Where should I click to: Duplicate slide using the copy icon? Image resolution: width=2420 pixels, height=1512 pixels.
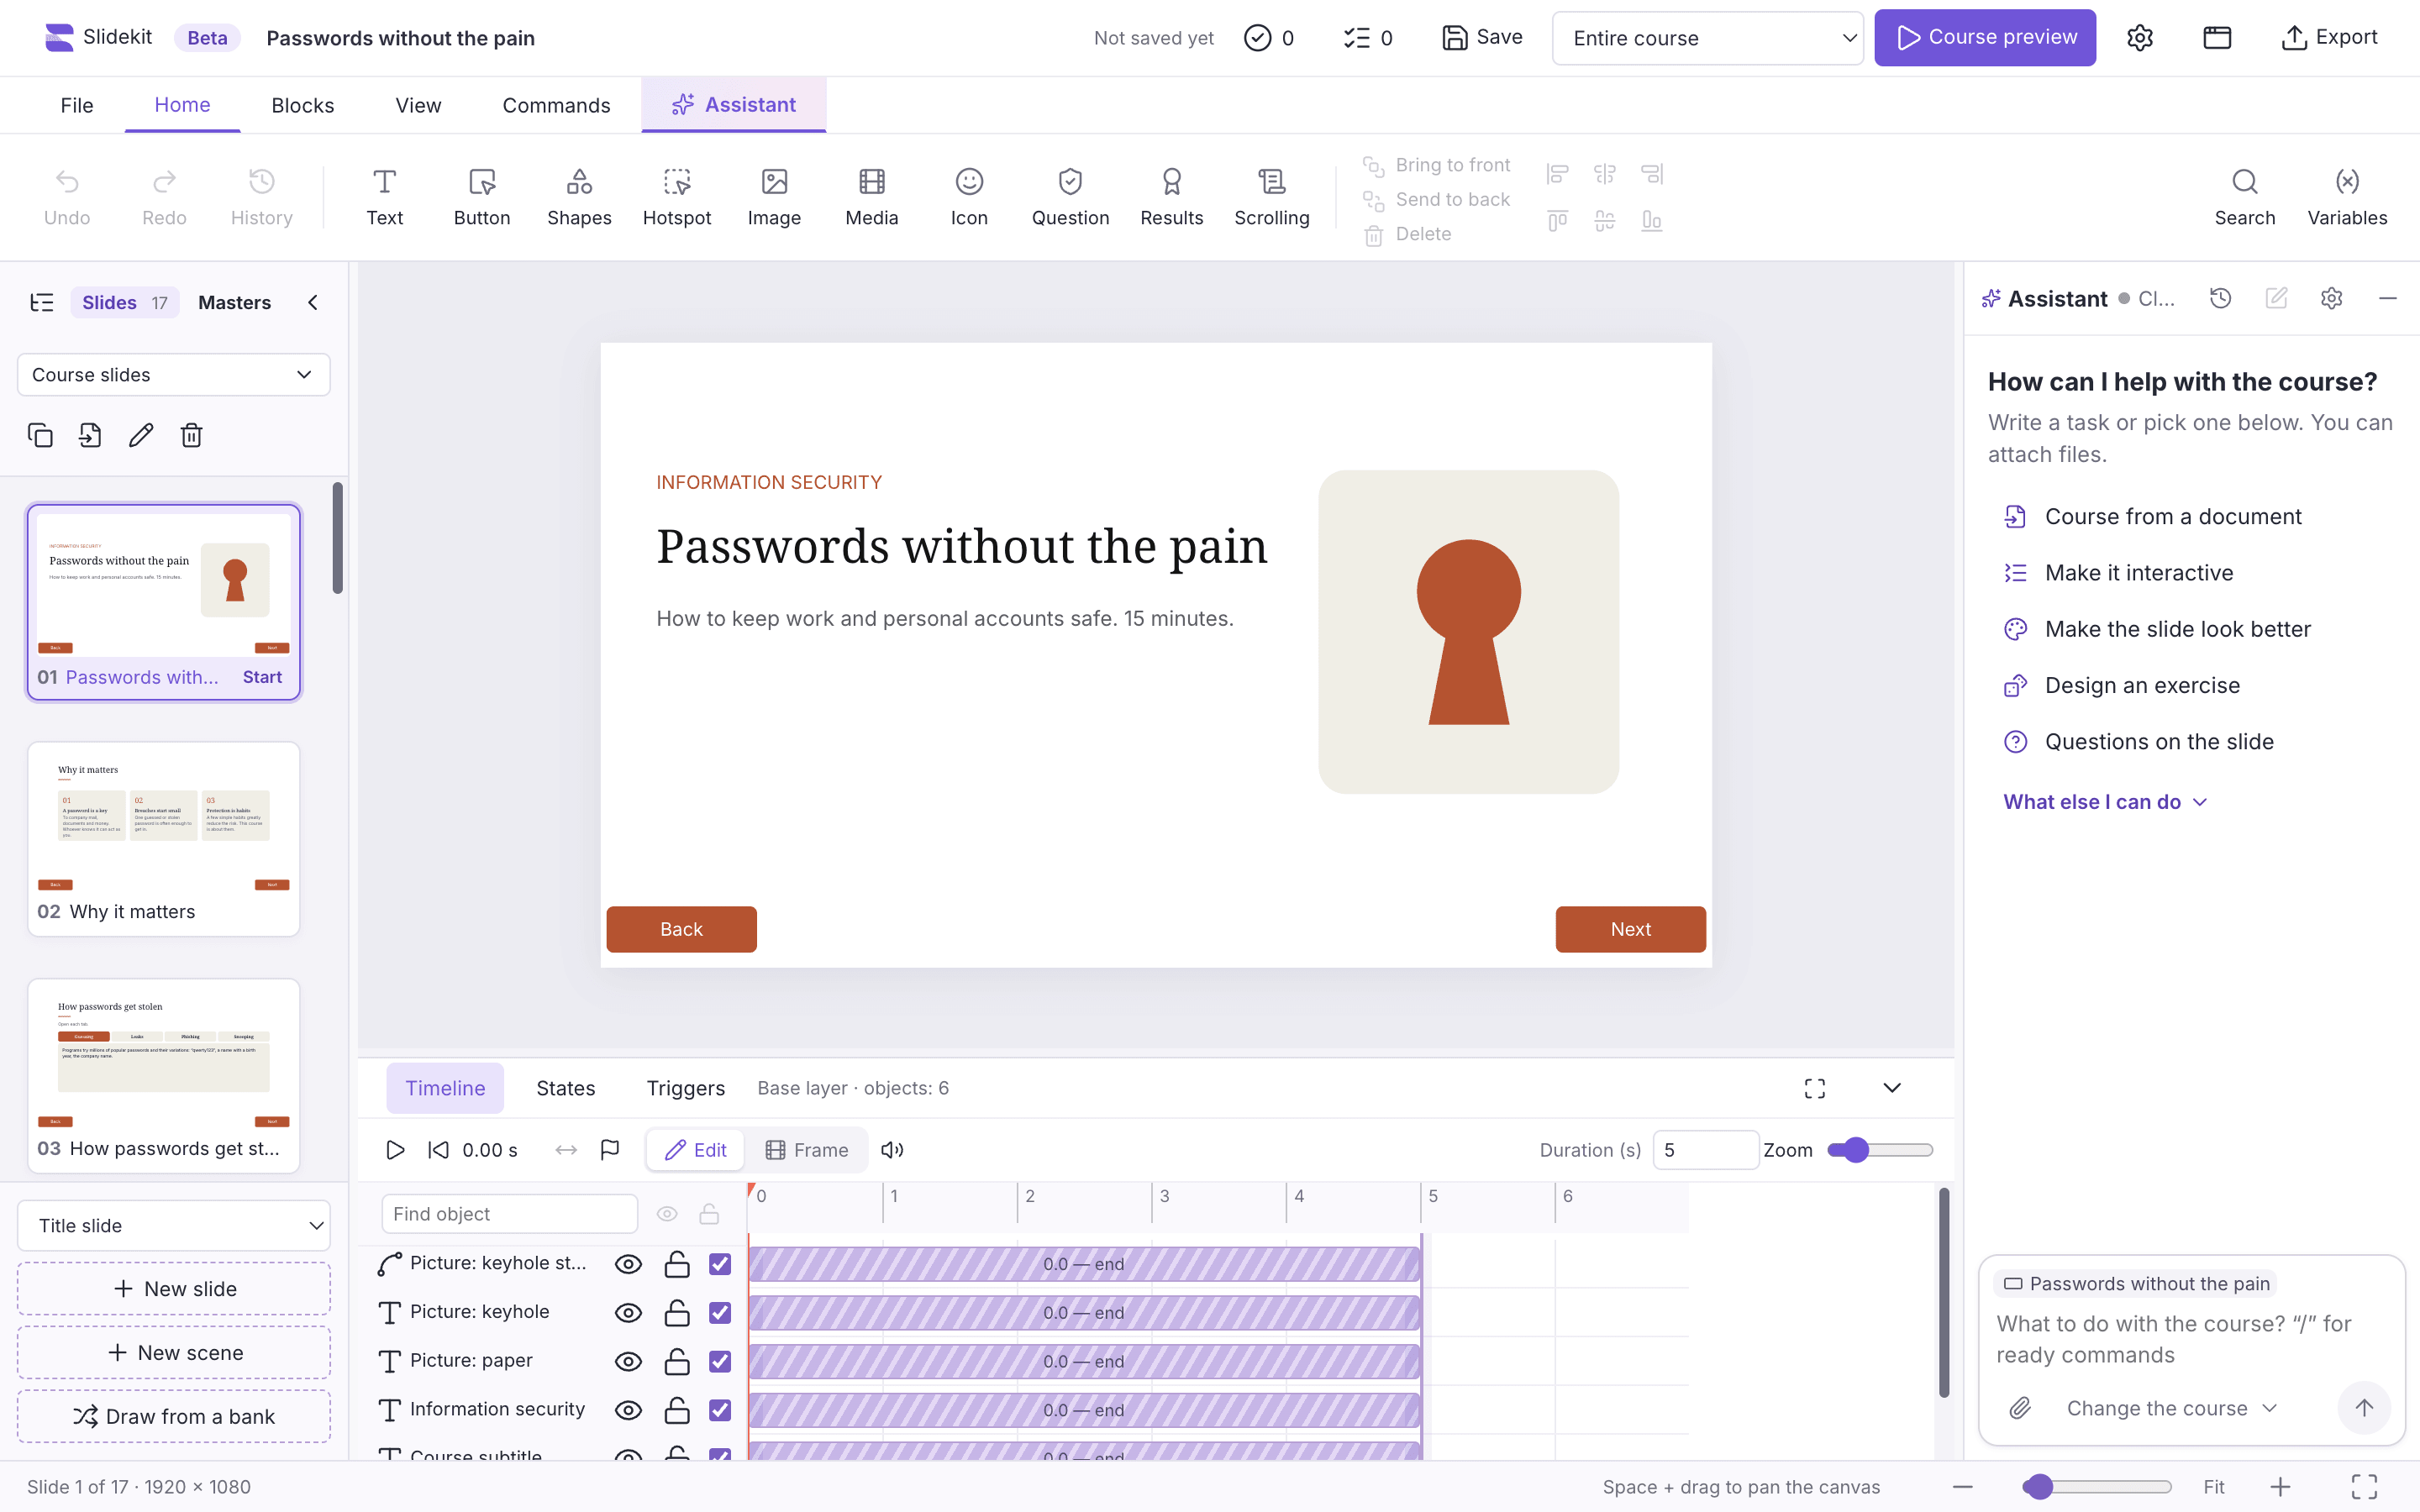coord(40,435)
